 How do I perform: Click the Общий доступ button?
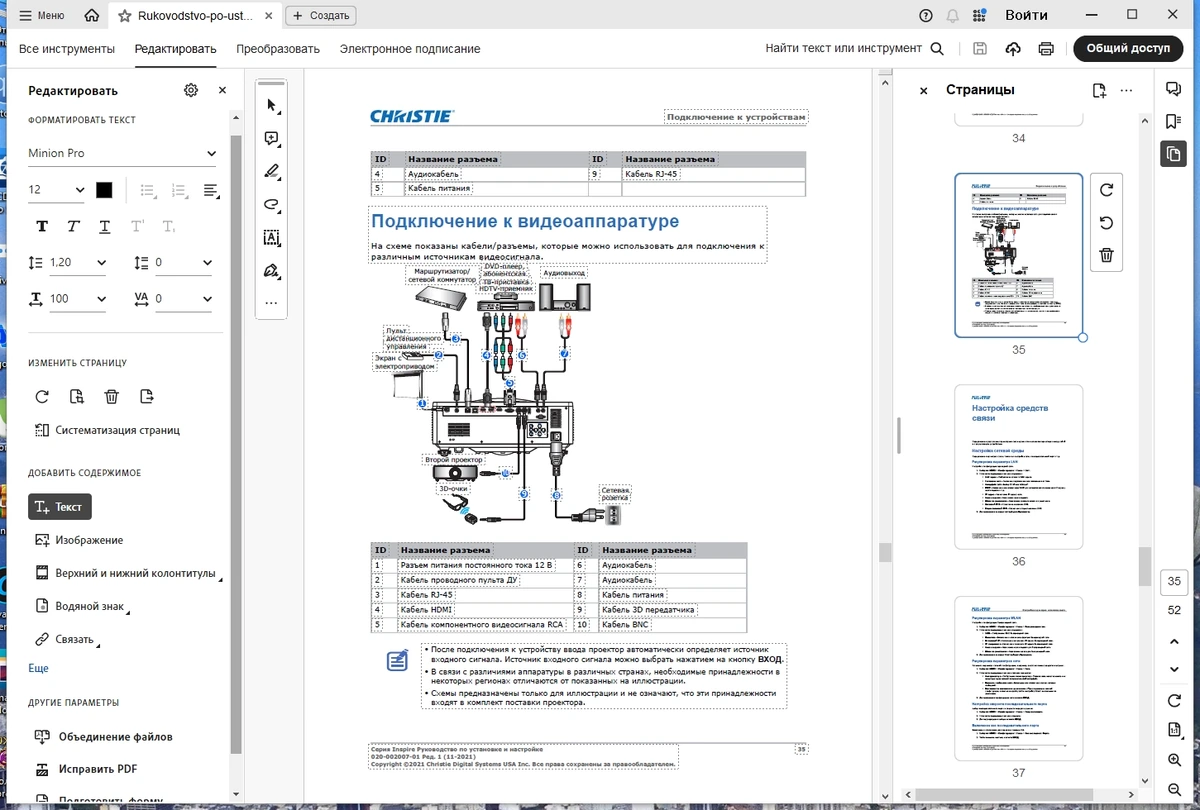click(1127, 48)
